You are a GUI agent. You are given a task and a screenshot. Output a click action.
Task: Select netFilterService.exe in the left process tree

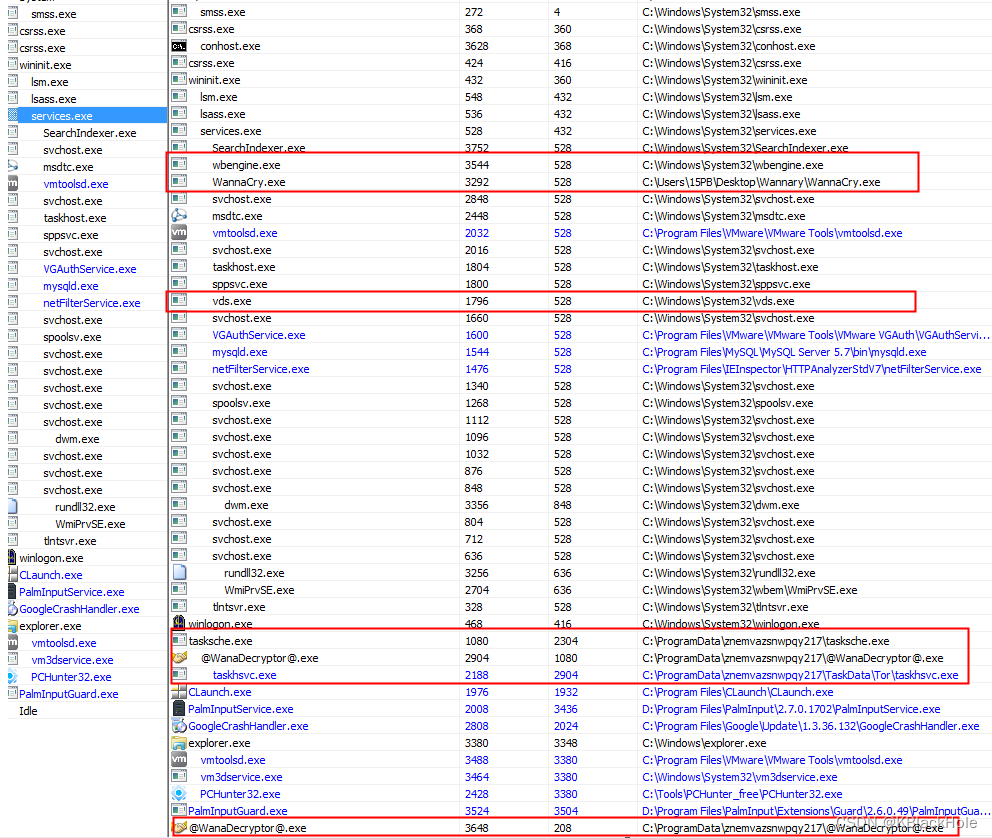91,303
